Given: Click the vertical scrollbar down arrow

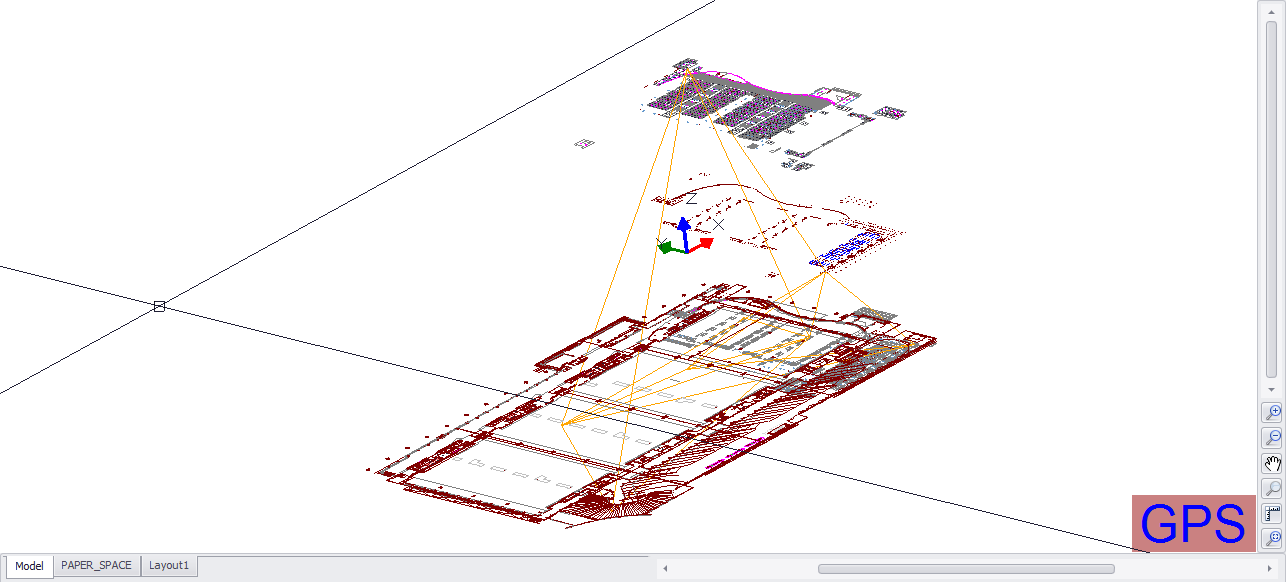Looking at the screenshot, I should point(1271,389).
